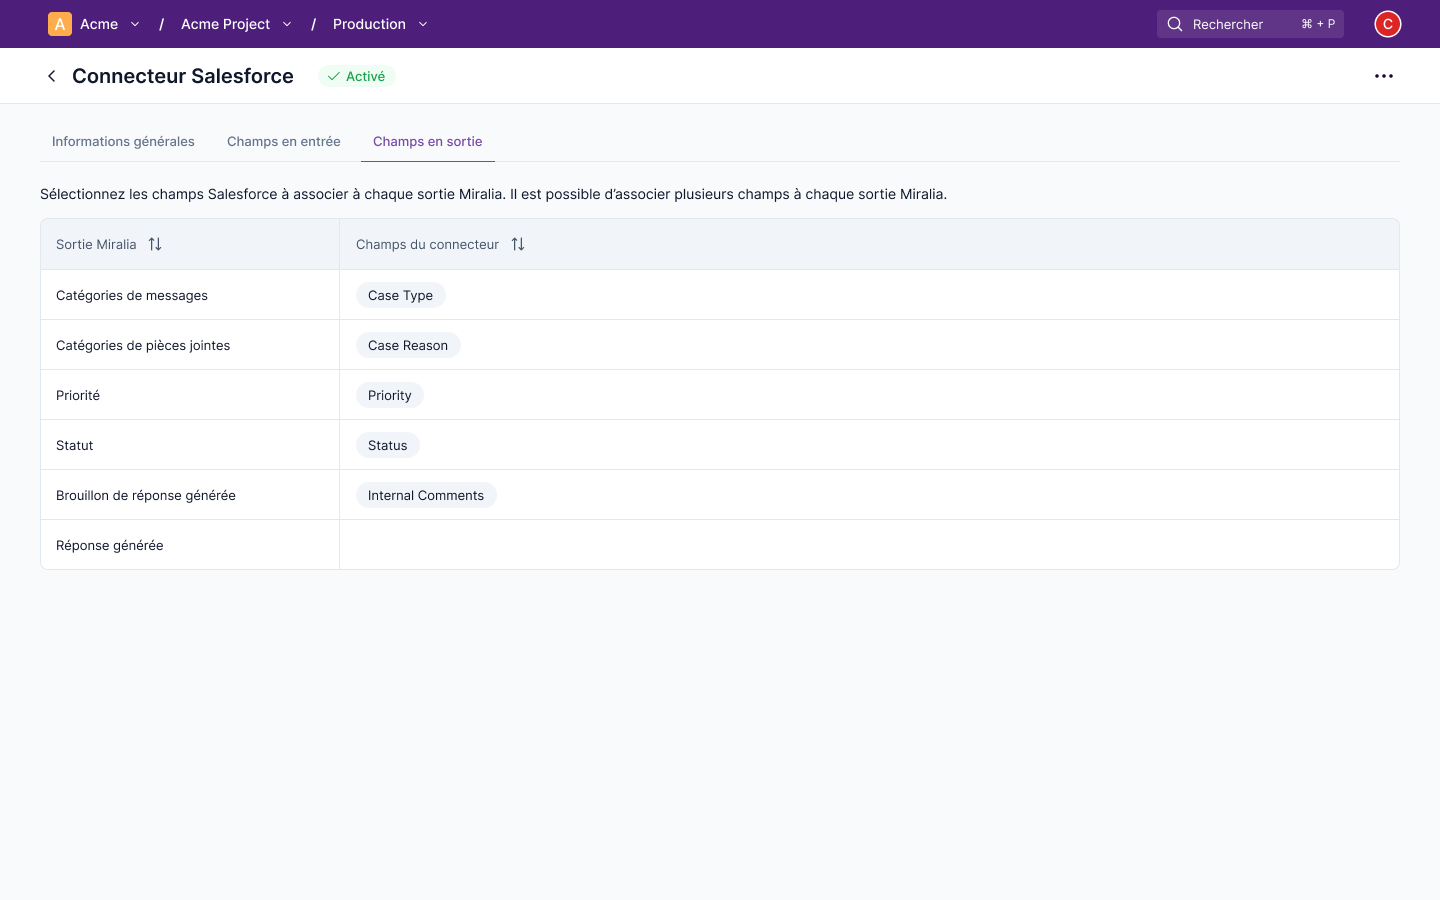Viewport: 1440px width, 900px height.
Task: Open the three-dot more options menu
Action: tap(1384, 76)
